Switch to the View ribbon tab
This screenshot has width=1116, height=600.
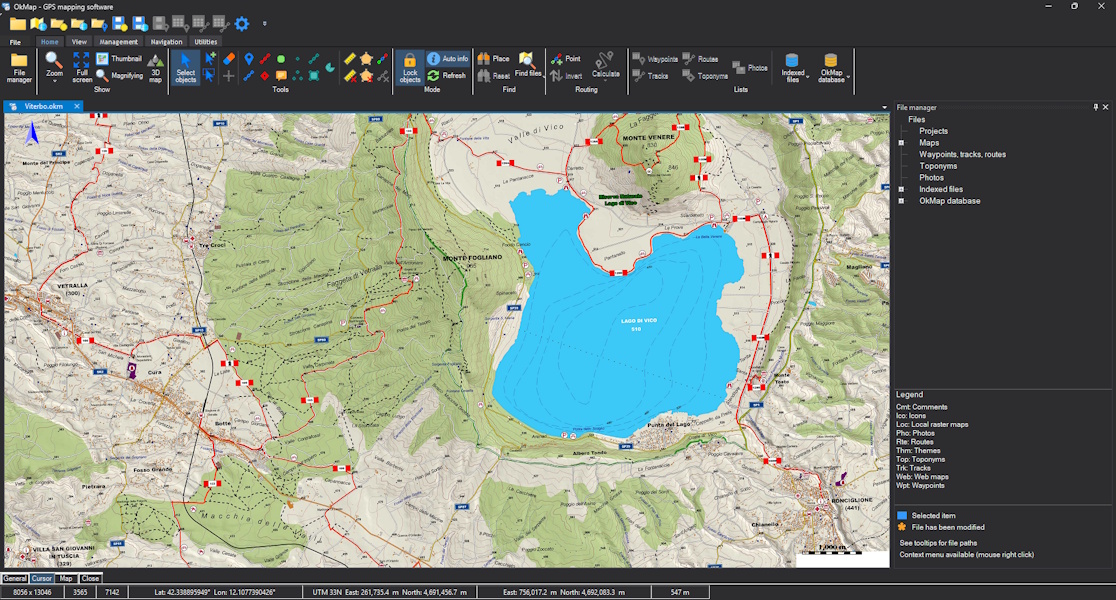click(79, 42)
